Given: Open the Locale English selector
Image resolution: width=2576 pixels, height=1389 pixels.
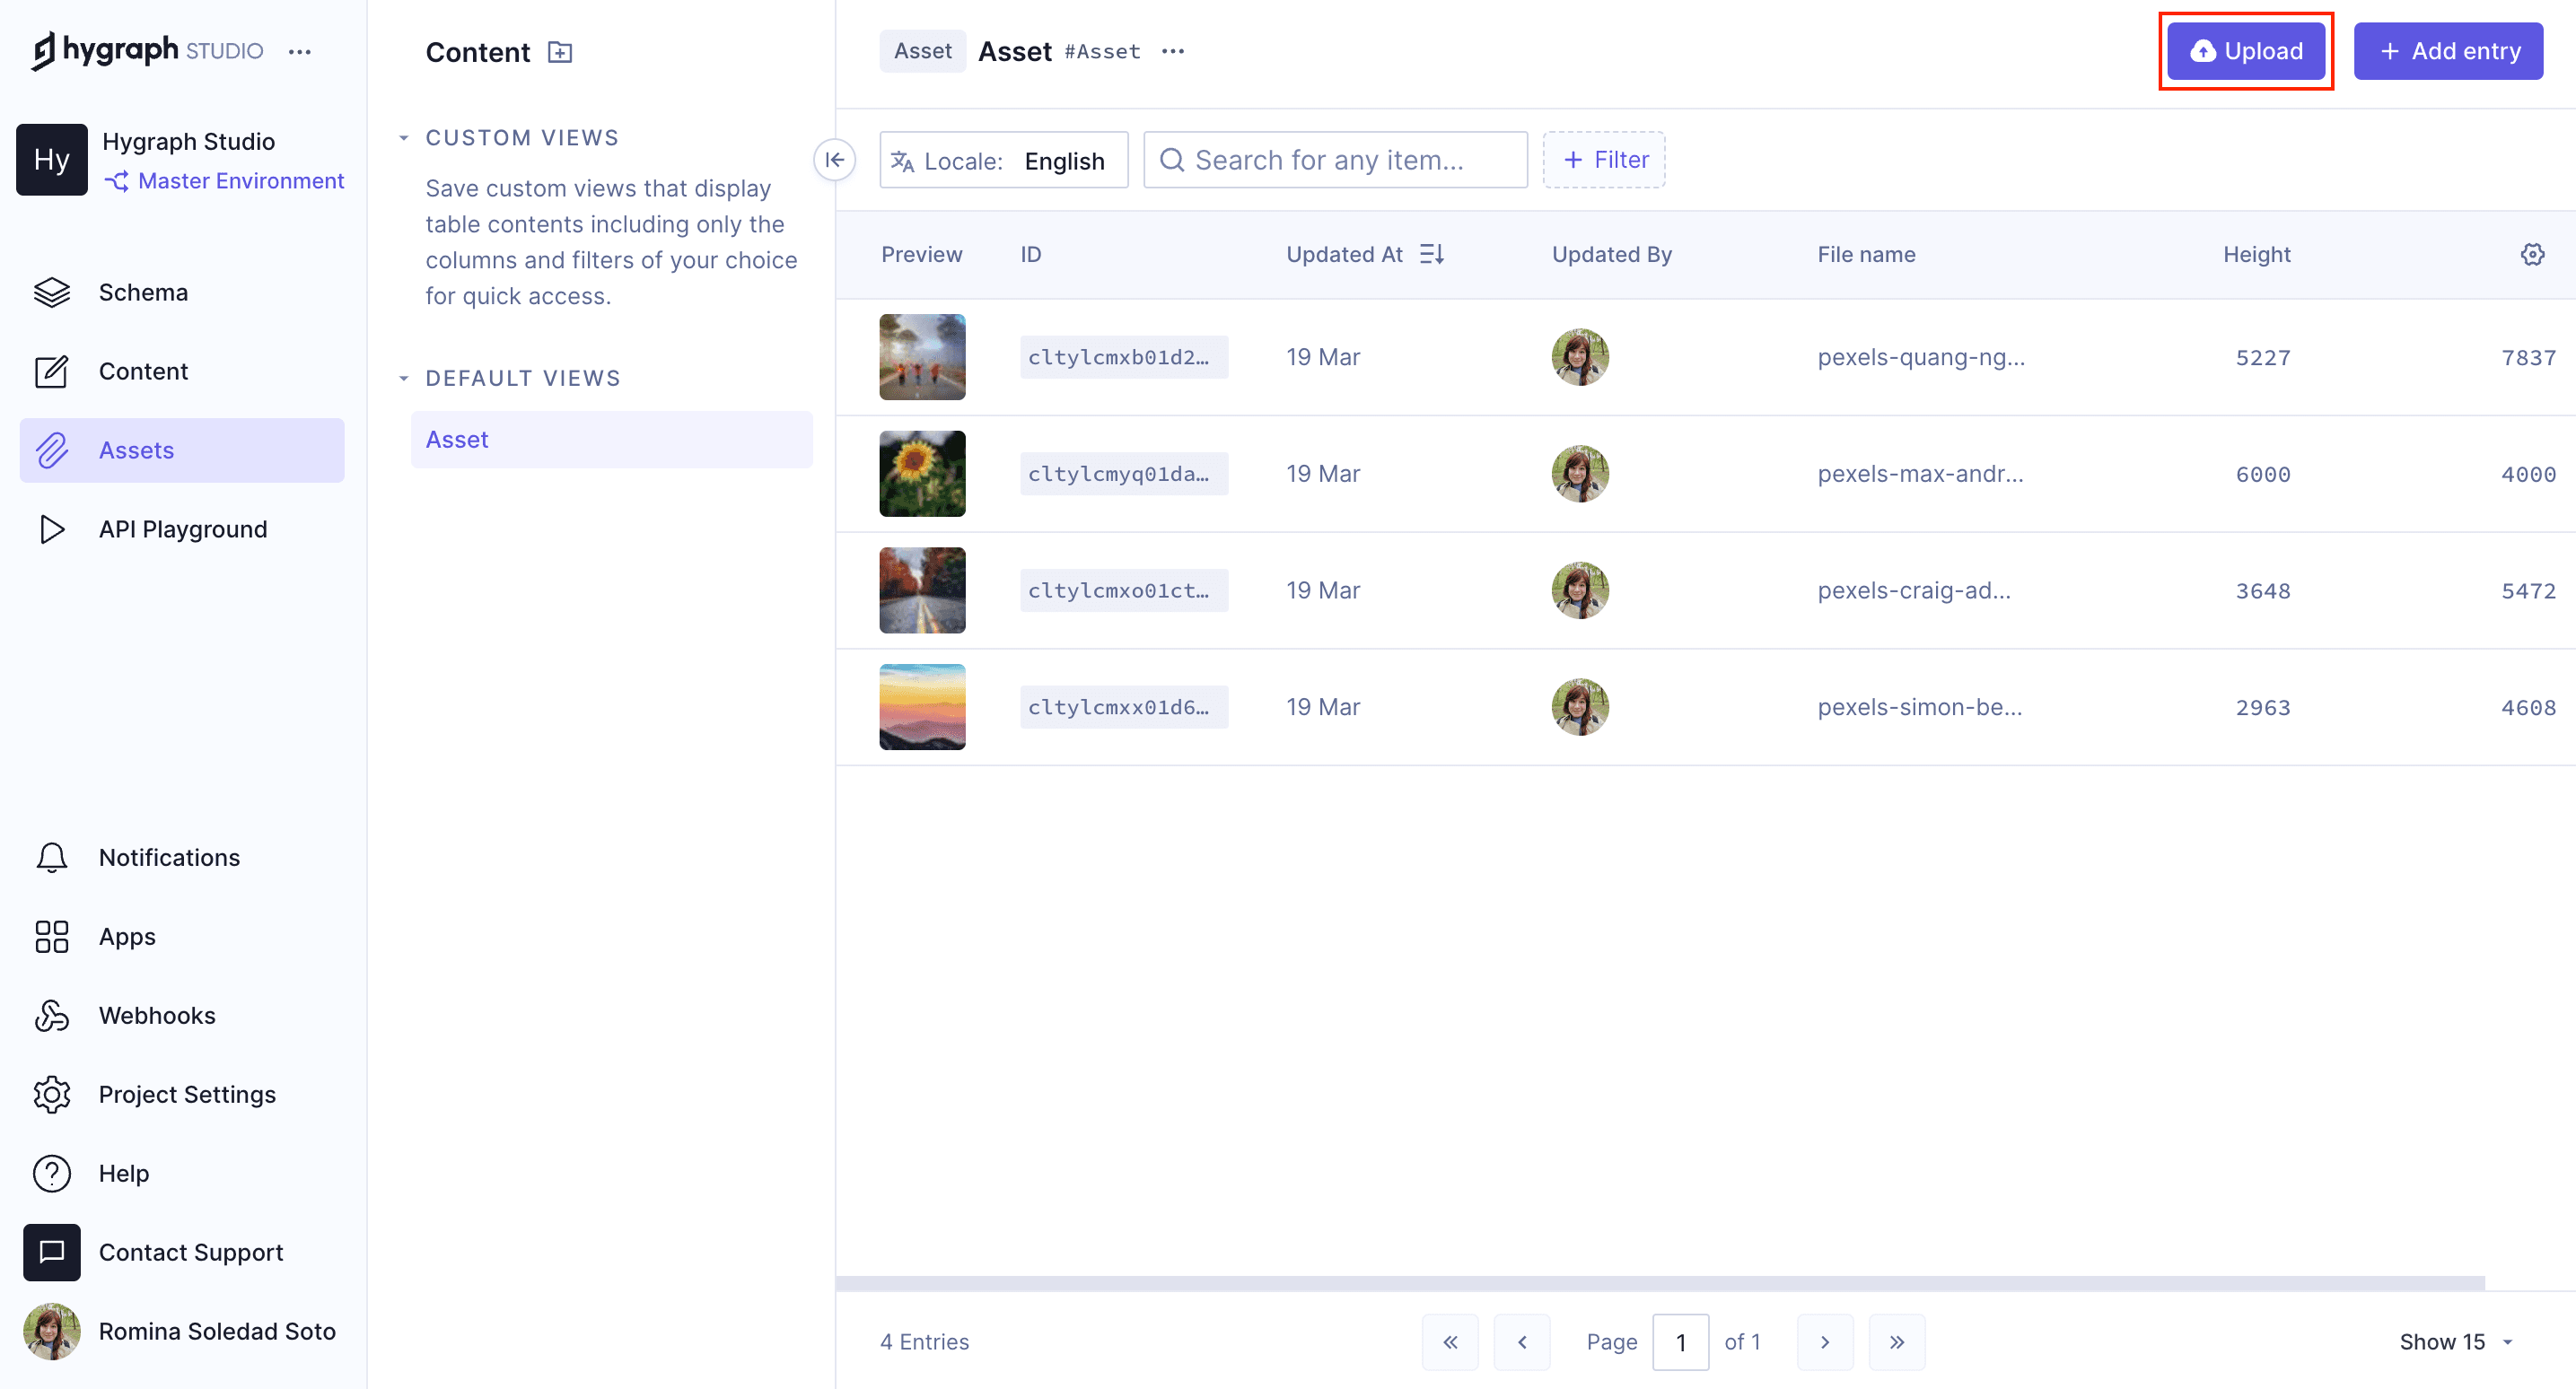Looking at the screenshot, I should pos(1003,160).
